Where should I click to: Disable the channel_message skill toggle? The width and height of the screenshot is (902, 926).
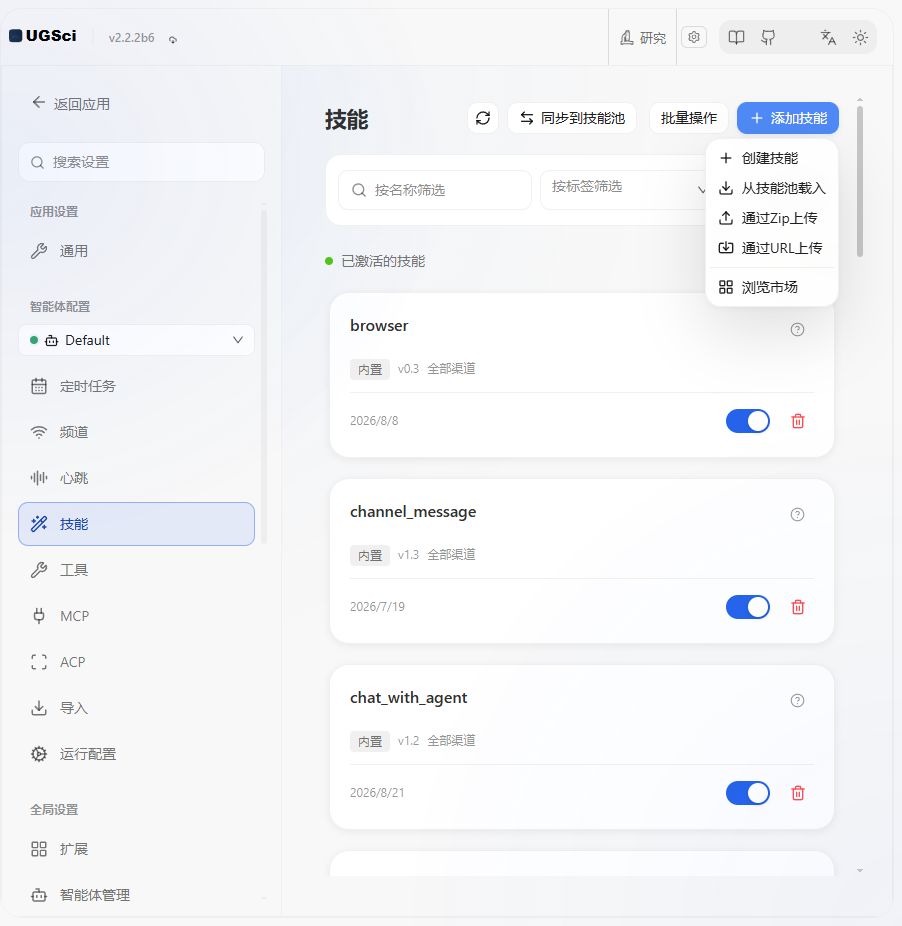point(748,607)
